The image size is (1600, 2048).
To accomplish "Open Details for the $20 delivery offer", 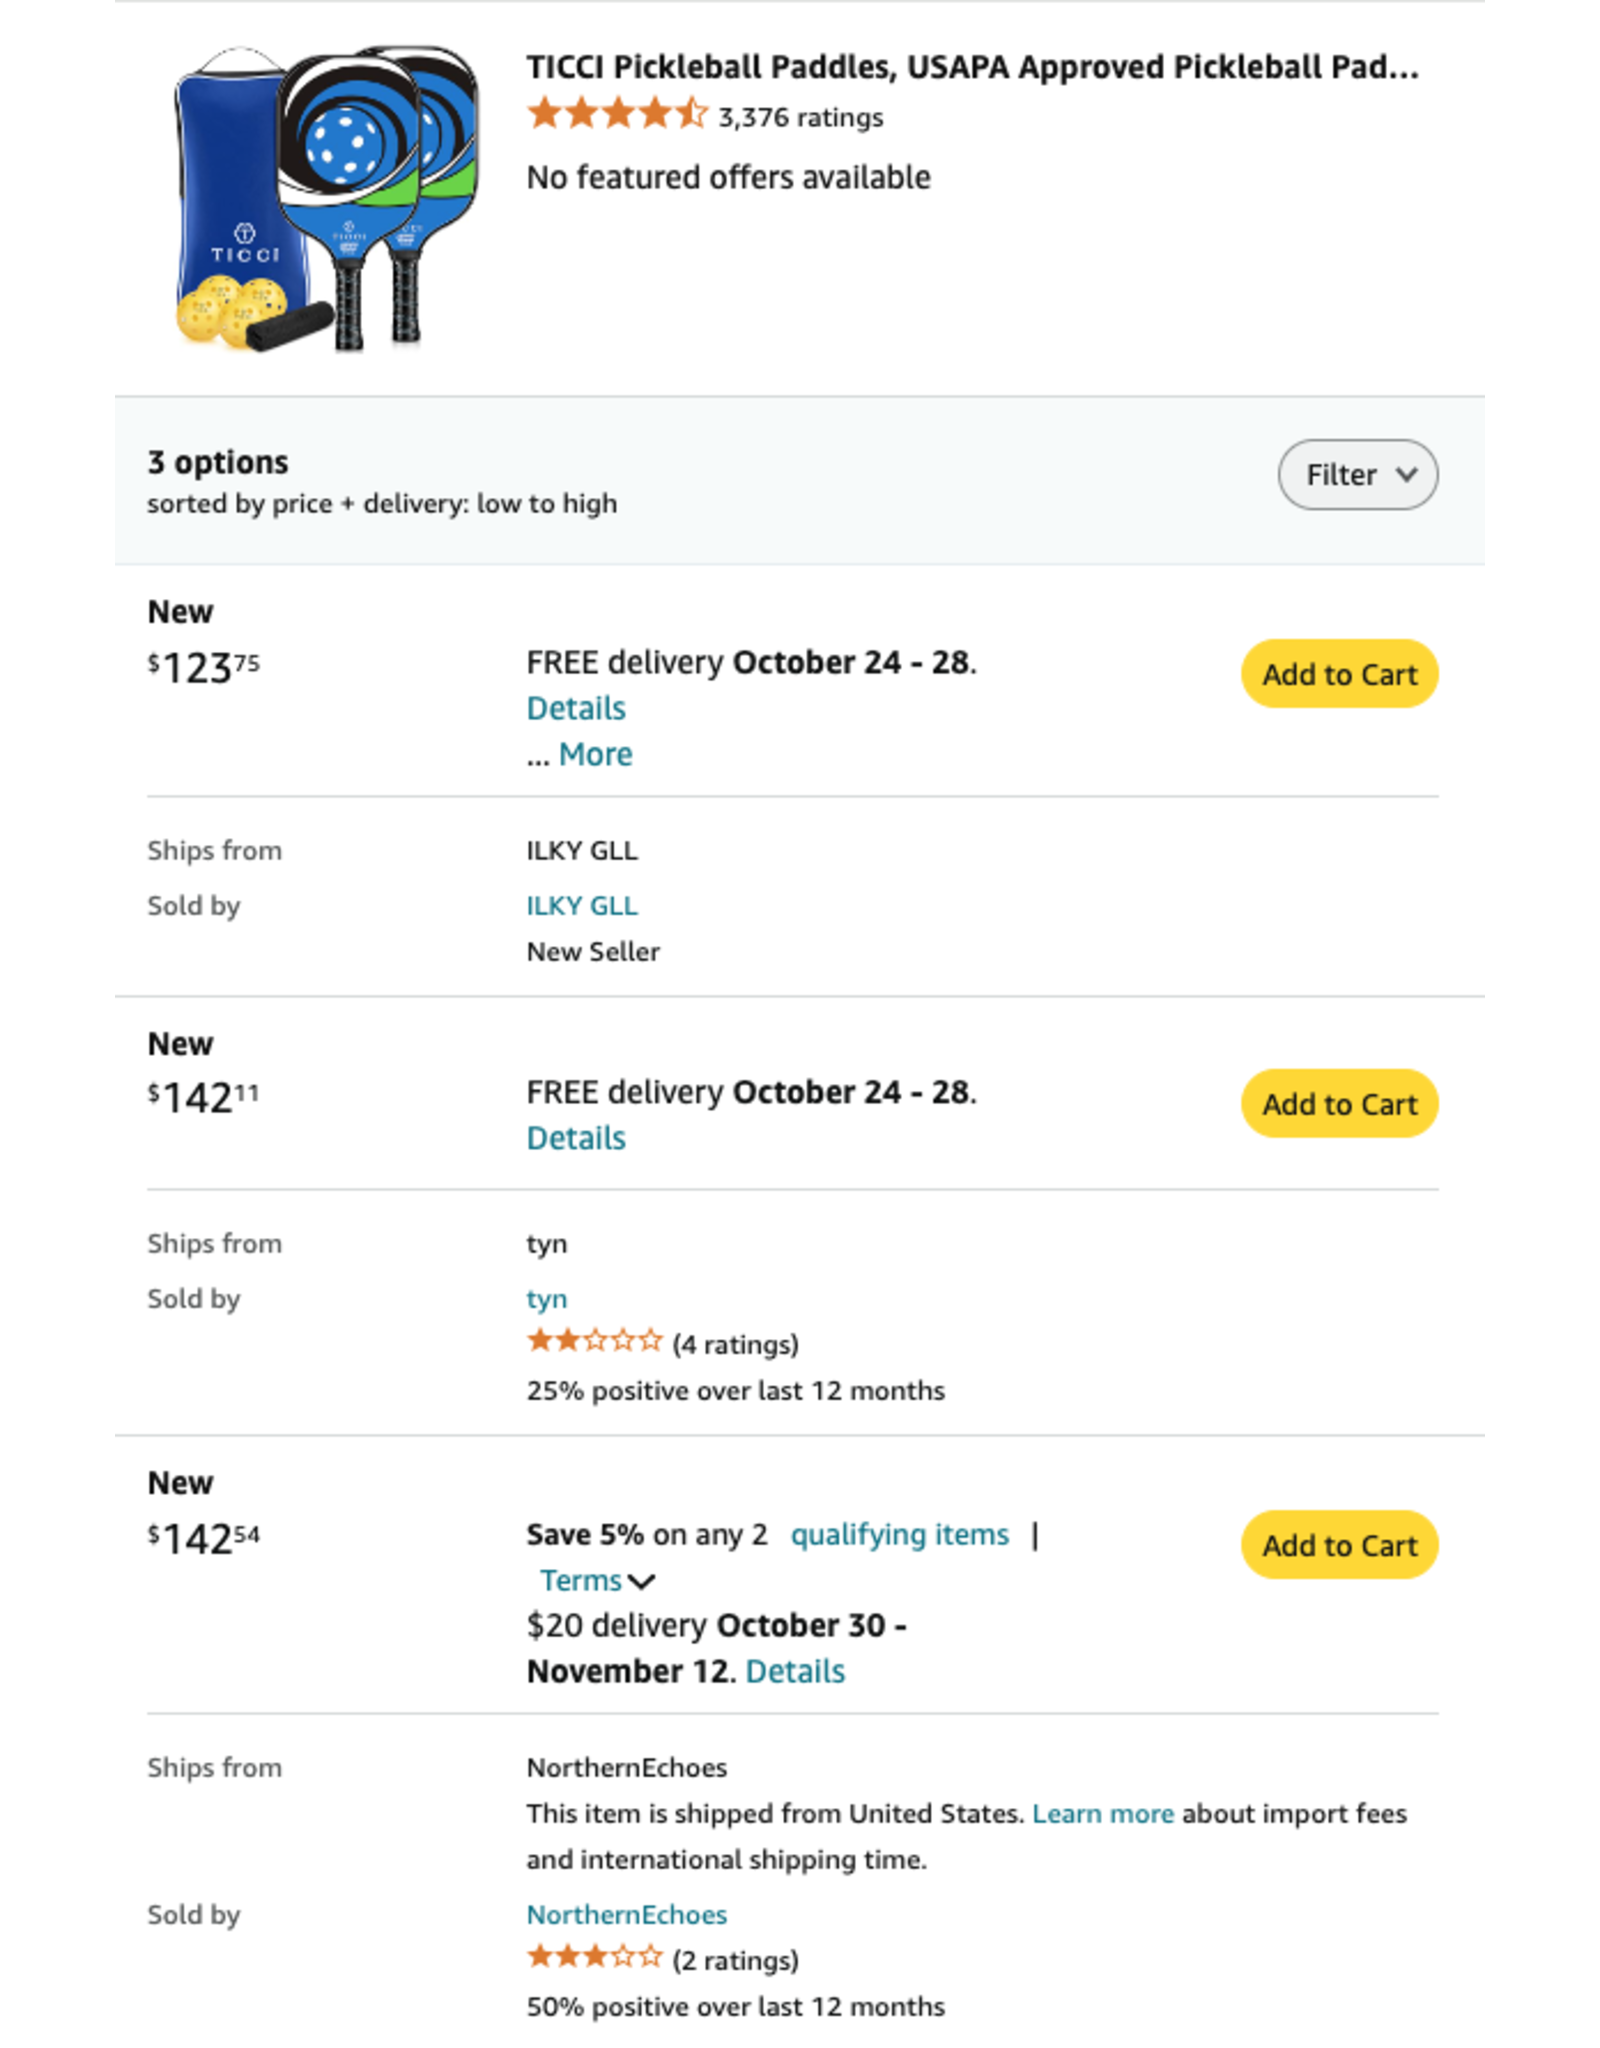I will (x=795, y=1671).
